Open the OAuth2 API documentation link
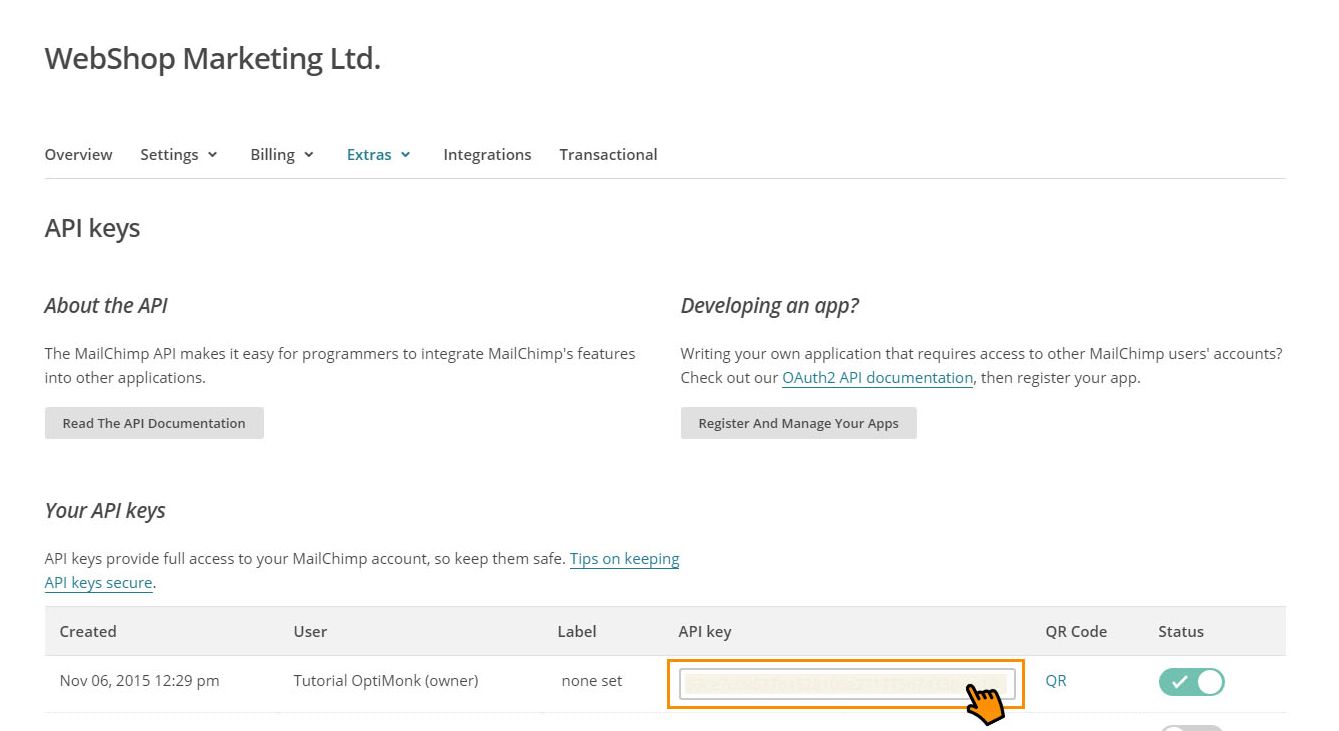1339x731 pixels. point(877,378)
